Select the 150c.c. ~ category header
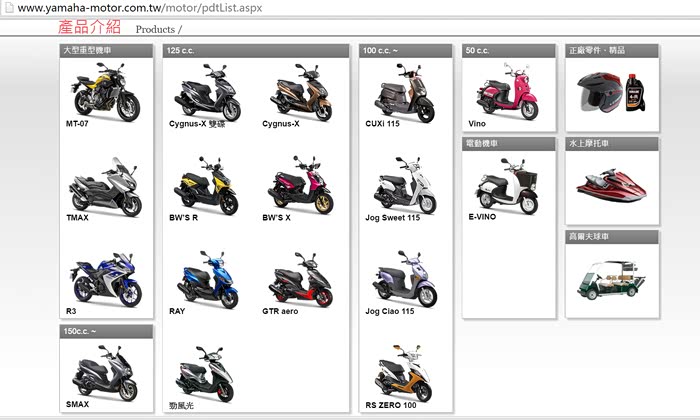Viewport: 700px width, 420px height. click(x=106, y=331)
